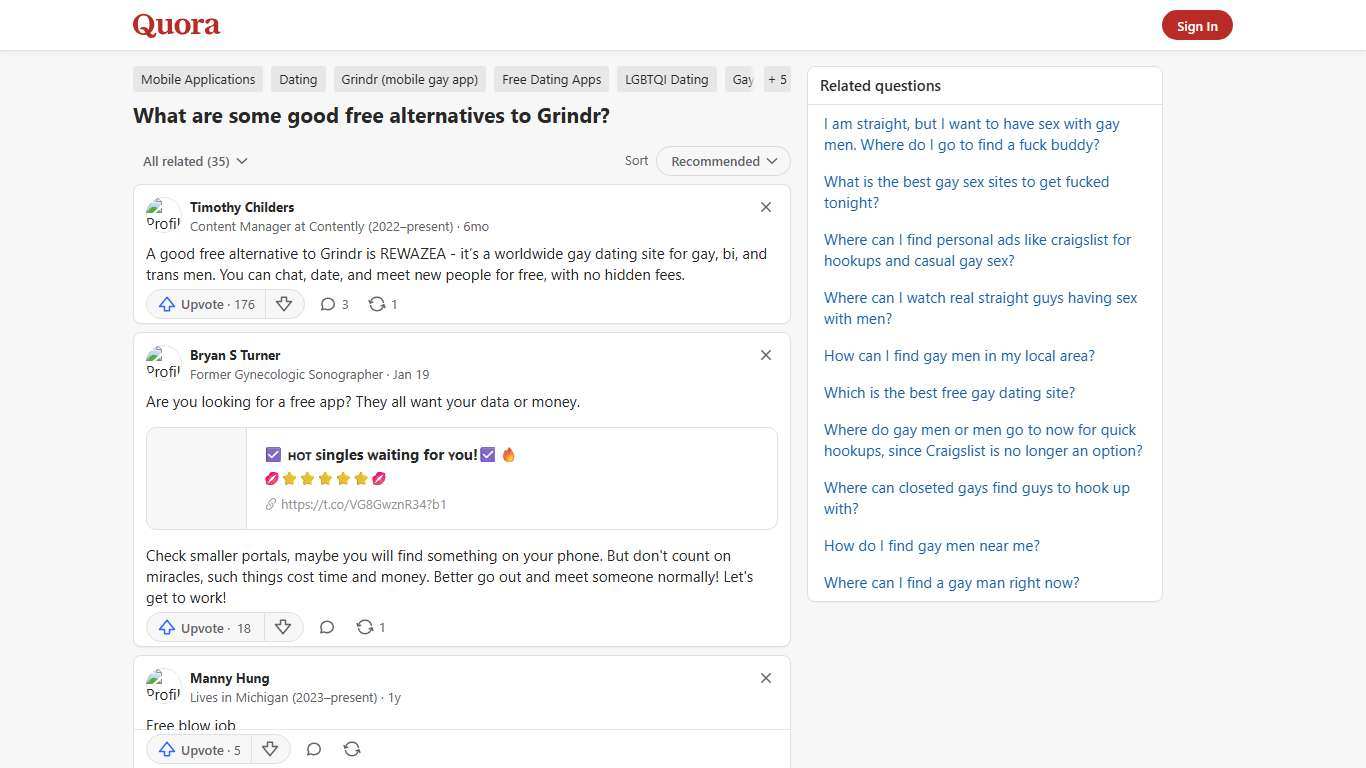Click the repost icon on Manny Hung's answer

(x=351, y=749)
